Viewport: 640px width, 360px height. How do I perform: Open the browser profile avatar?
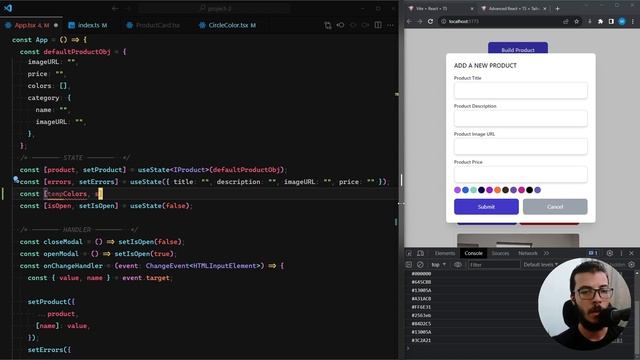click(622, 21)
